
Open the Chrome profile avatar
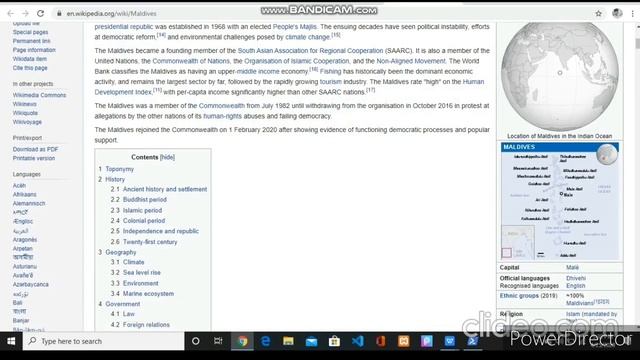[x=617, y=13]
